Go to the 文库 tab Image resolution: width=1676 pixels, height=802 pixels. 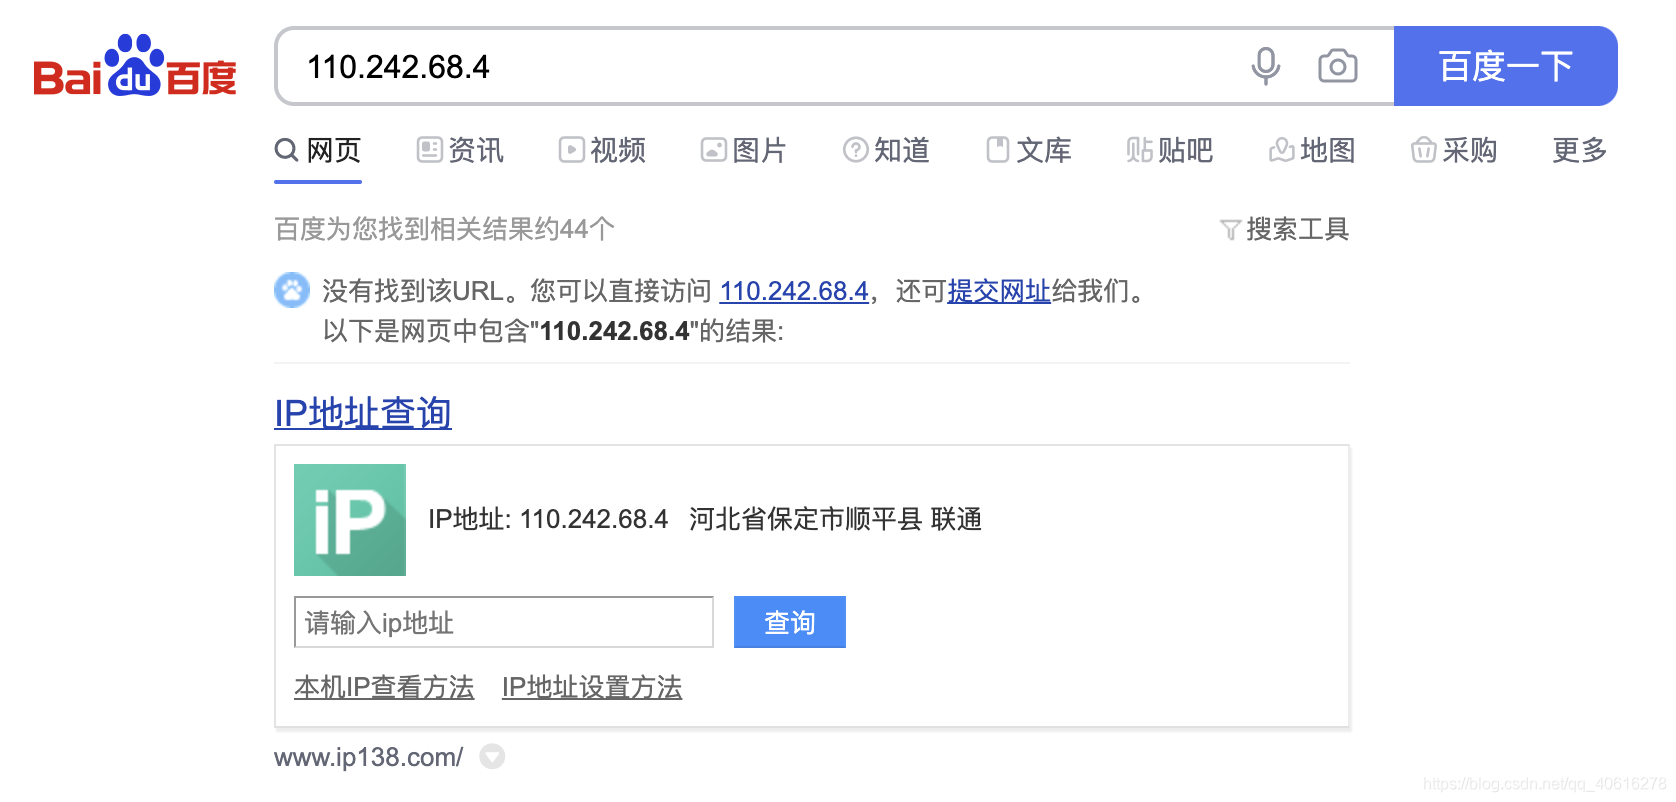coord(1028,150)
